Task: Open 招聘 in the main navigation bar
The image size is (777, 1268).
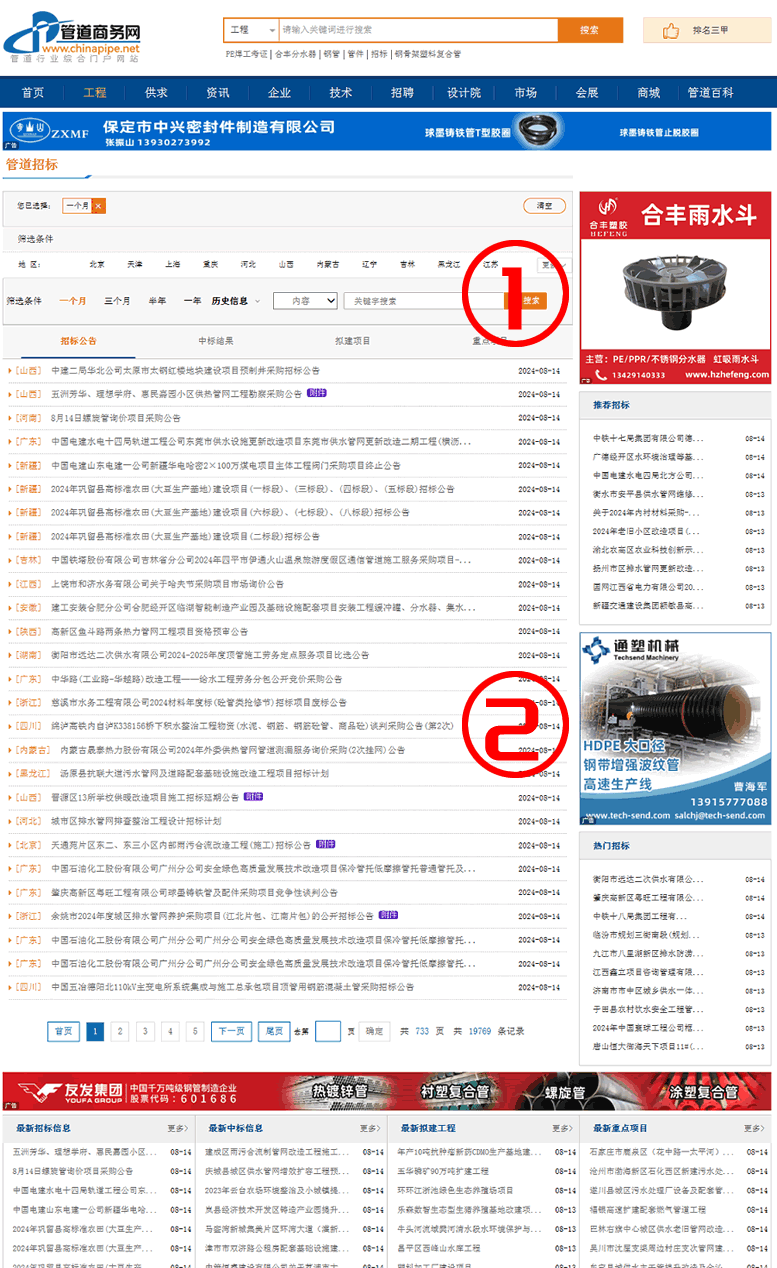Action: point(402,93)
